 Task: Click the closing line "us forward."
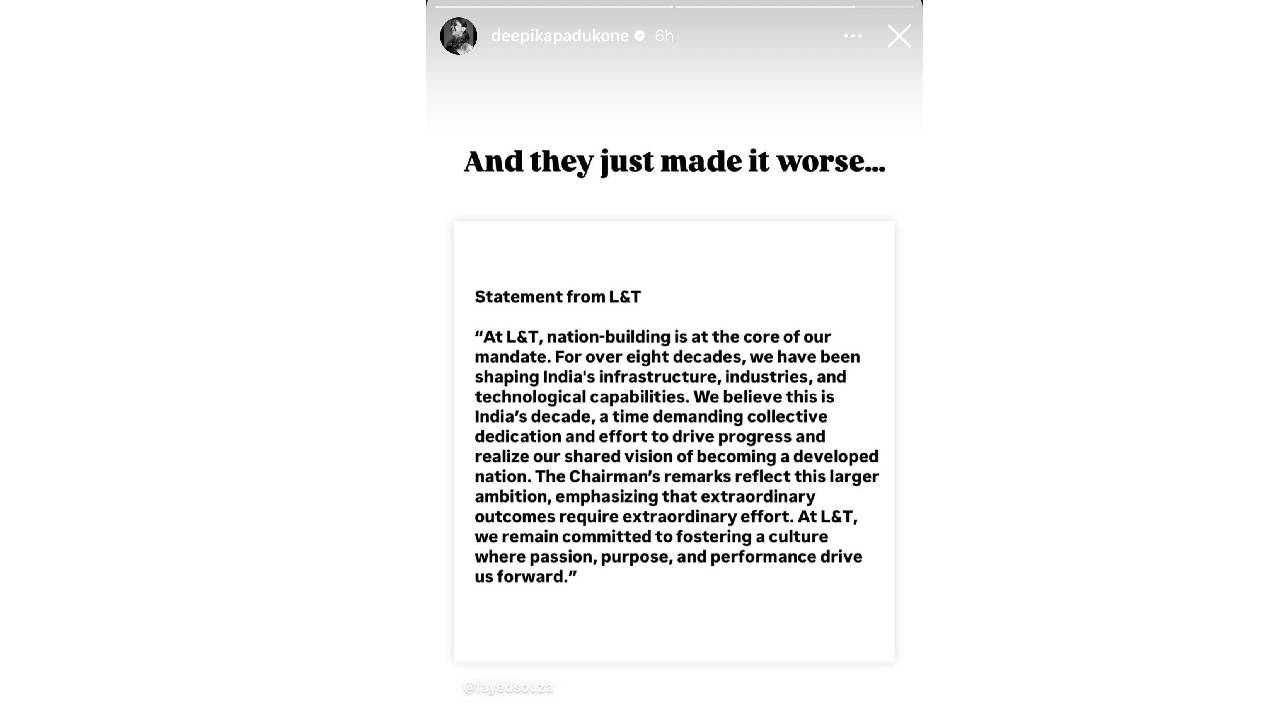525,577
